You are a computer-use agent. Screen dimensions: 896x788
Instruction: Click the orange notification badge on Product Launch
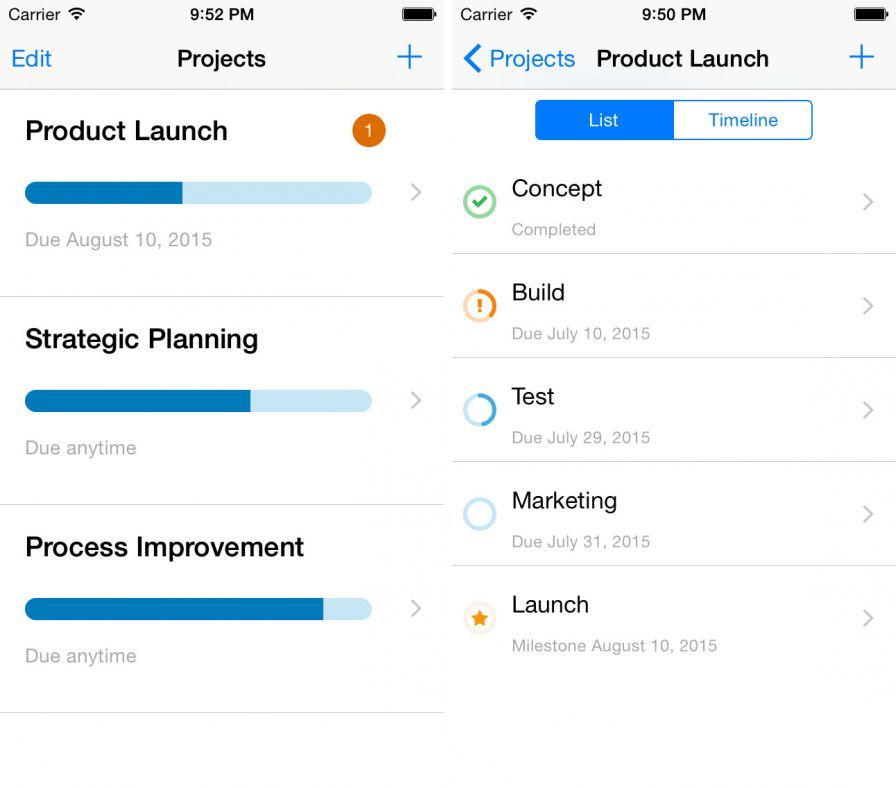click(368, 130)
